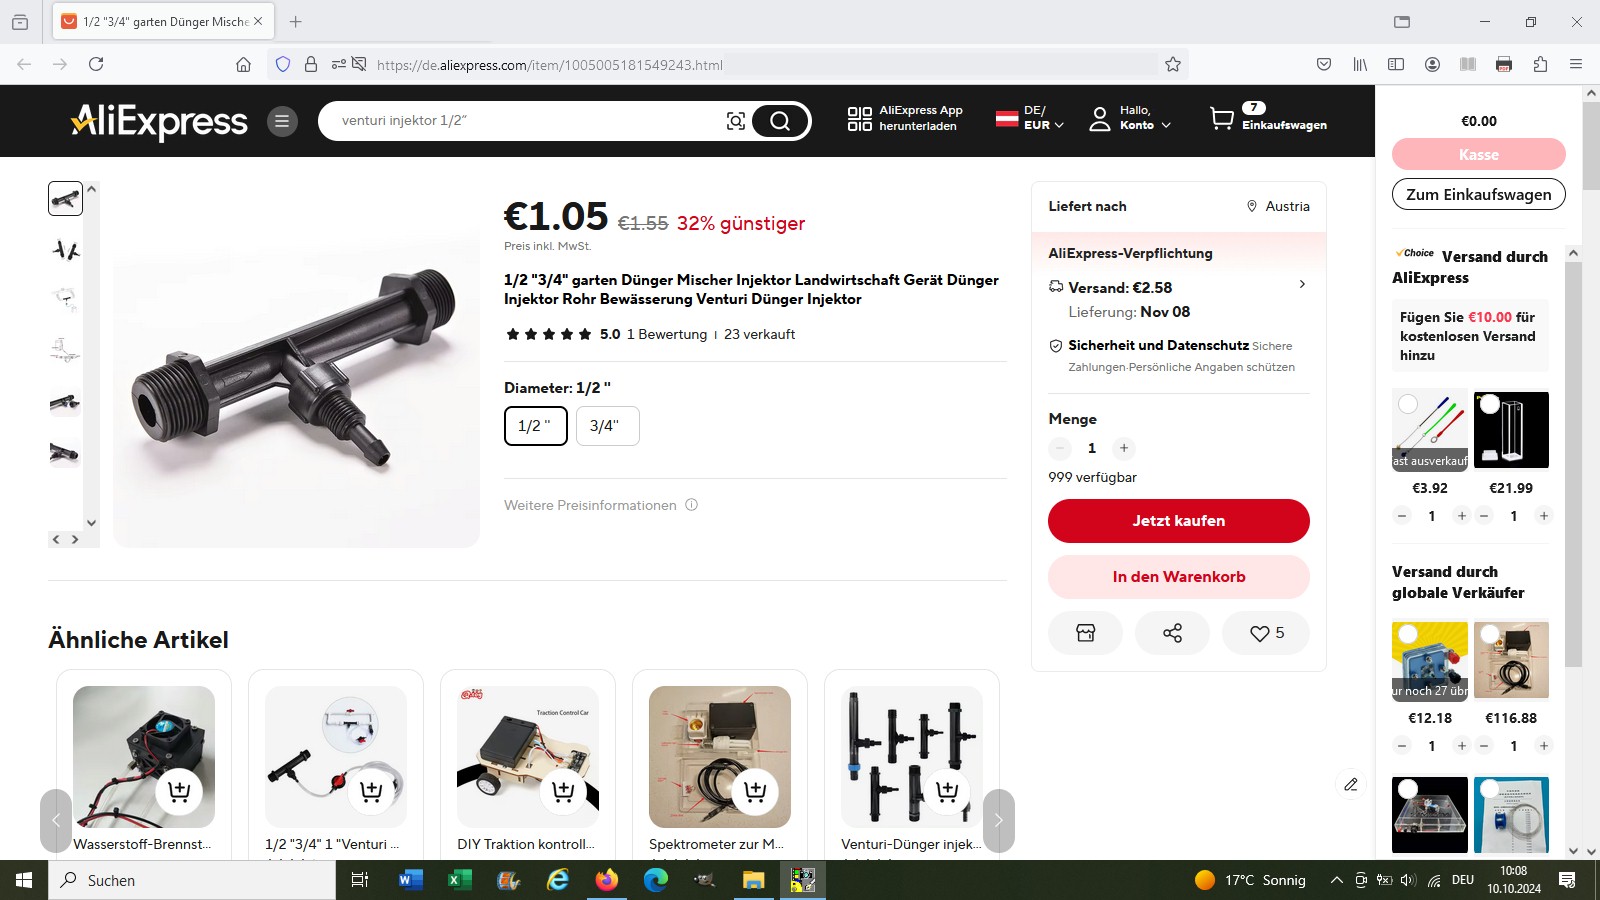Click the share icon button

click(x=1172, y=633)
